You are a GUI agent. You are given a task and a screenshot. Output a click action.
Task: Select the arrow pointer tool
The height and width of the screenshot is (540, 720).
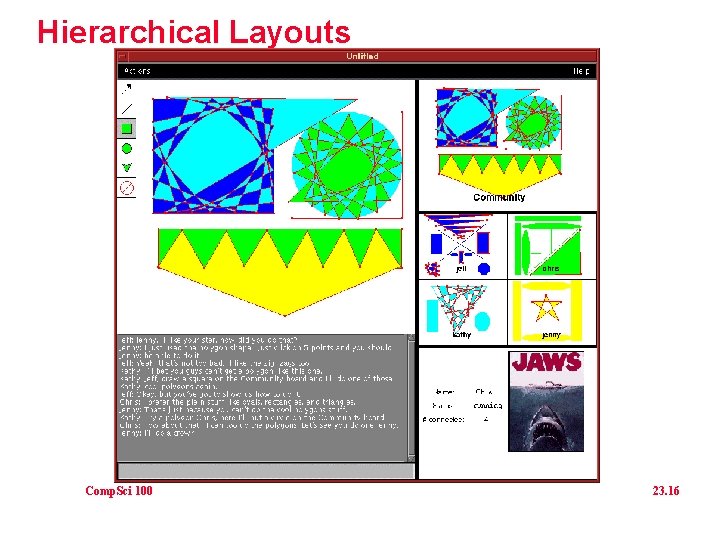click(x=127, y=89)
